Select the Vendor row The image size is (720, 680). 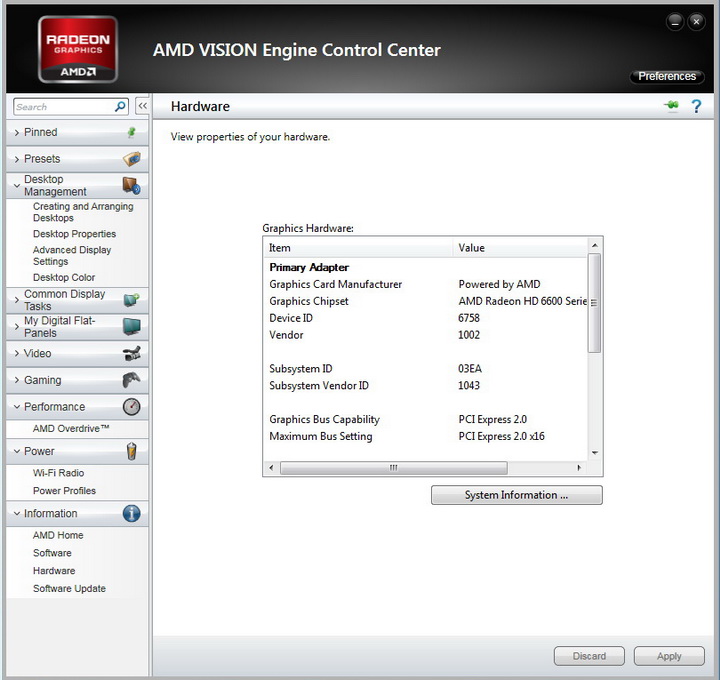point(427,335)
